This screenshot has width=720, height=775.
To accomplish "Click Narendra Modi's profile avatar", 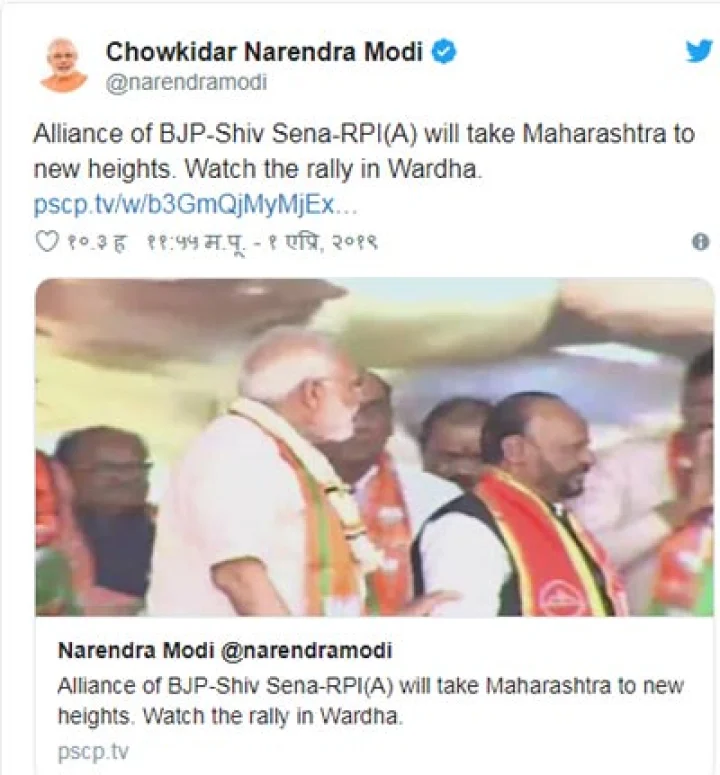I will 63,65.
